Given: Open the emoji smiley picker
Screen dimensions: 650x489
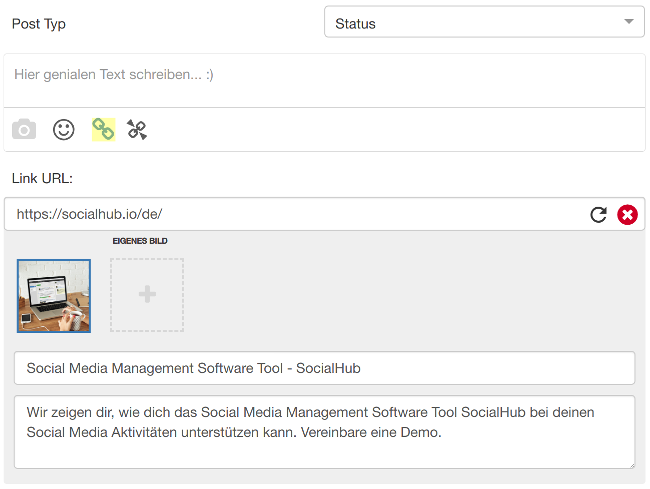Looking at the screenshot, I should (63, 130).
